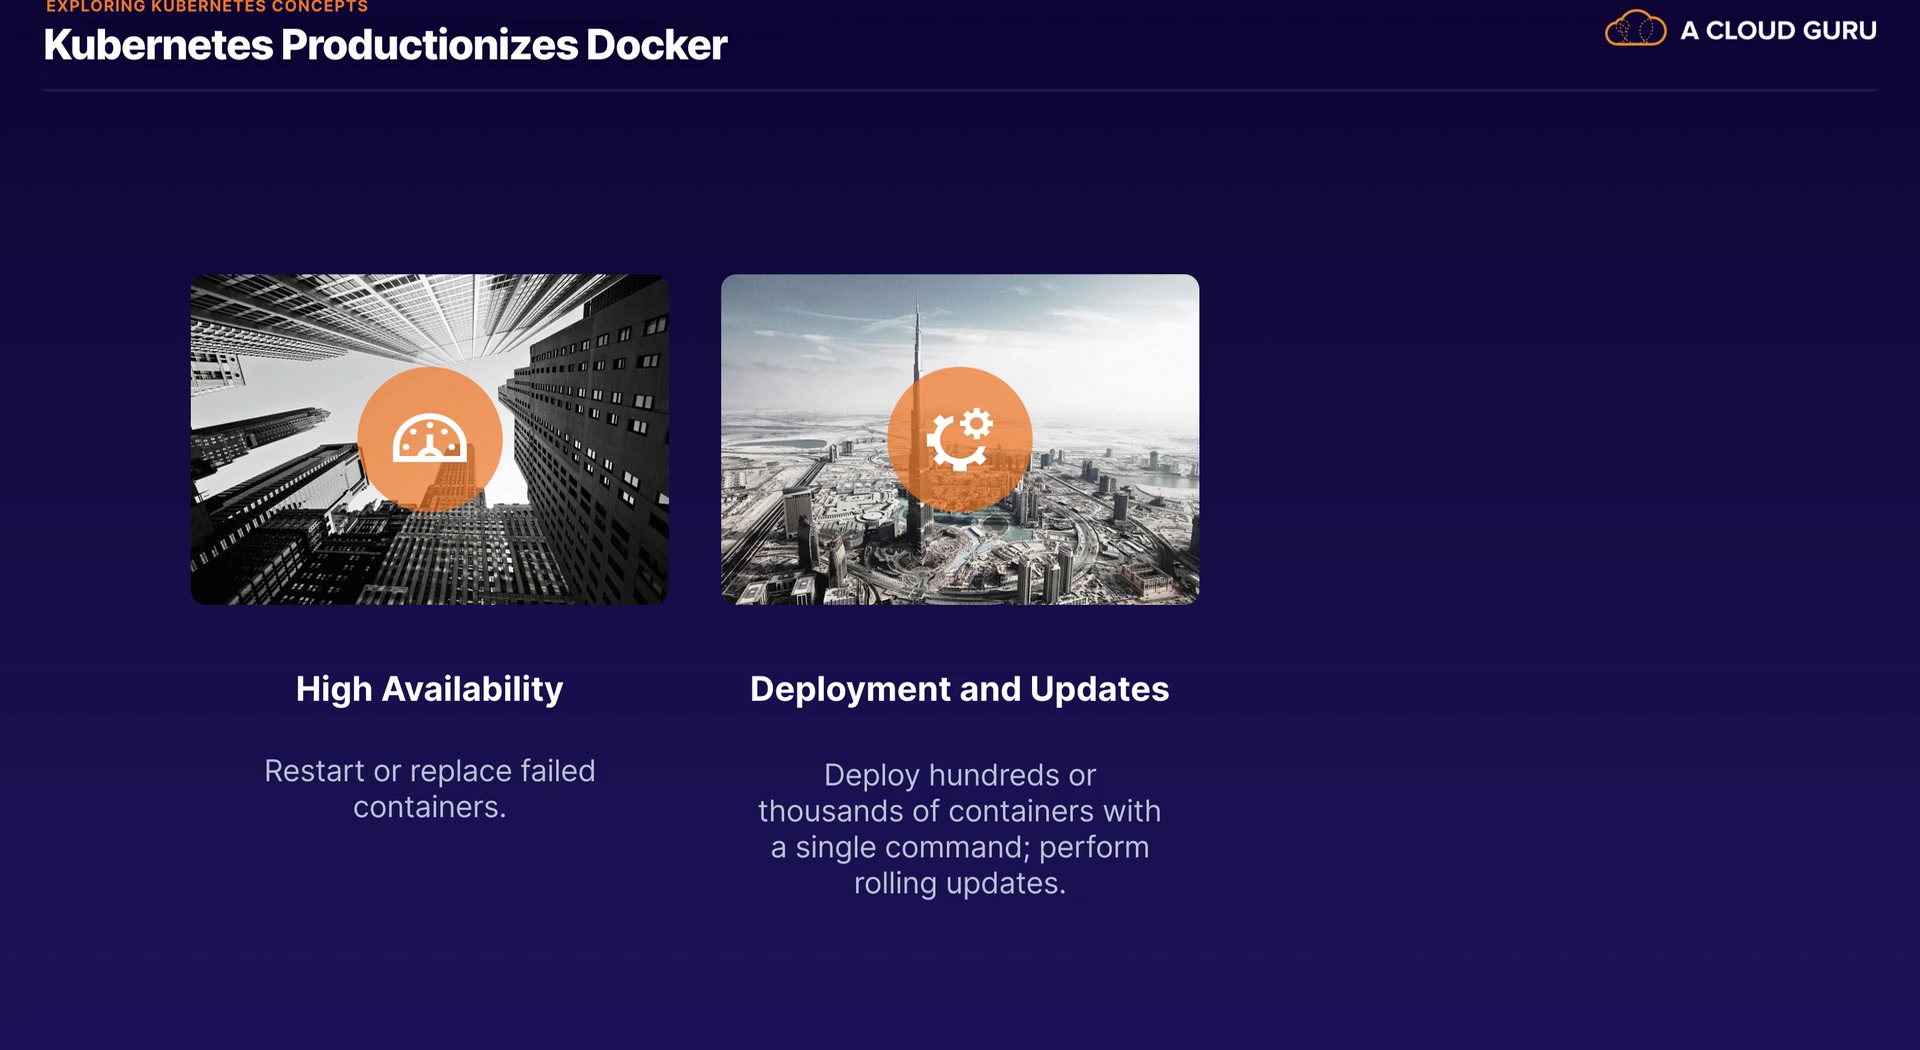
Task: Click the horizontal divider line below the title
Action: pos(959,91)
